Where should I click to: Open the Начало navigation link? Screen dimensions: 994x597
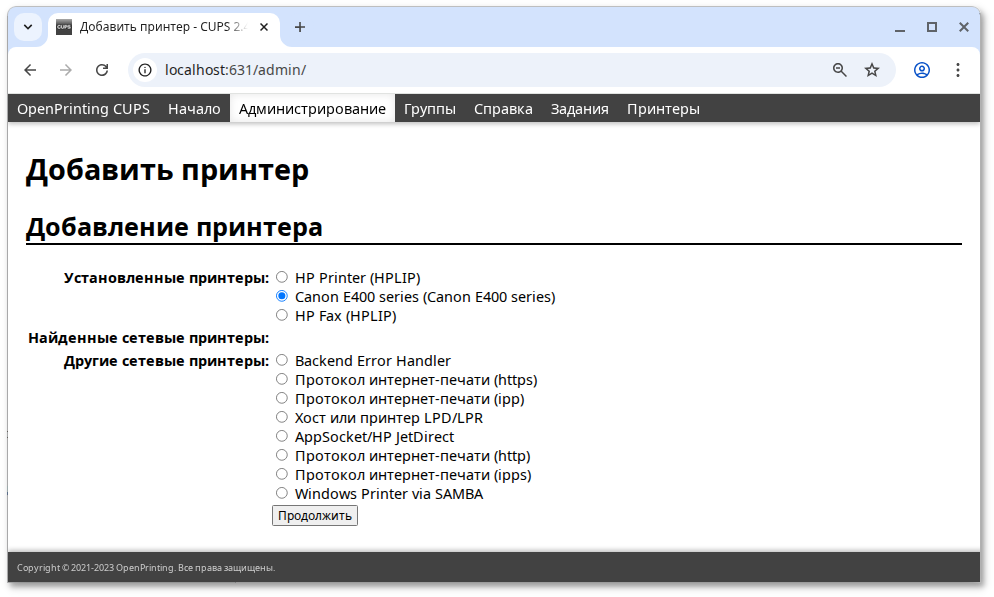click(x=194, y=108)
